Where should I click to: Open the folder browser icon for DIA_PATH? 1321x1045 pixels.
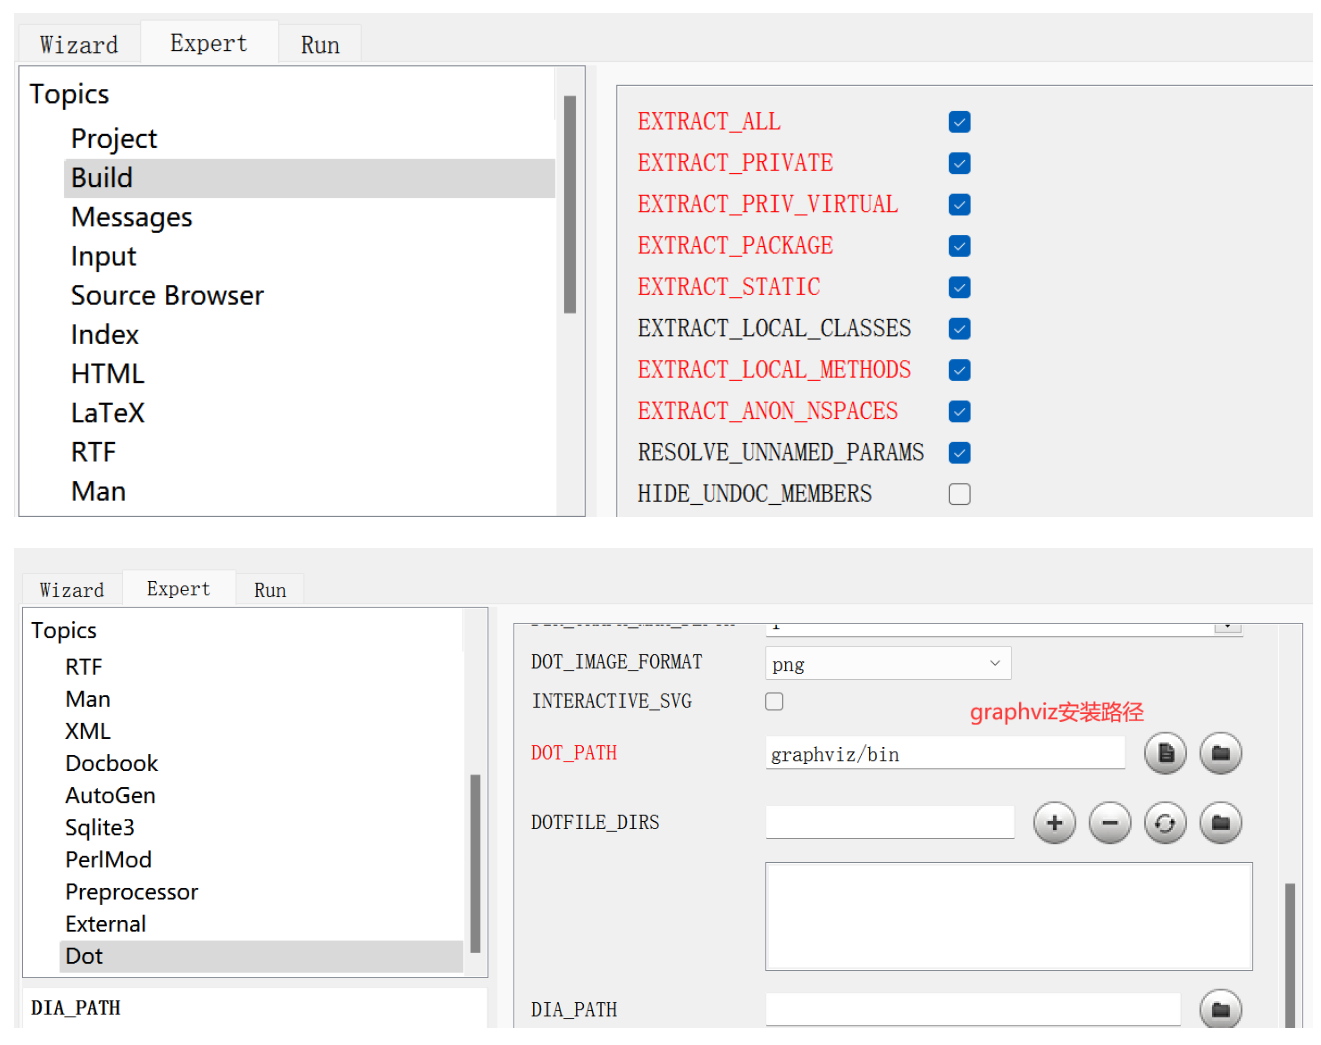coord(1220,1009)
